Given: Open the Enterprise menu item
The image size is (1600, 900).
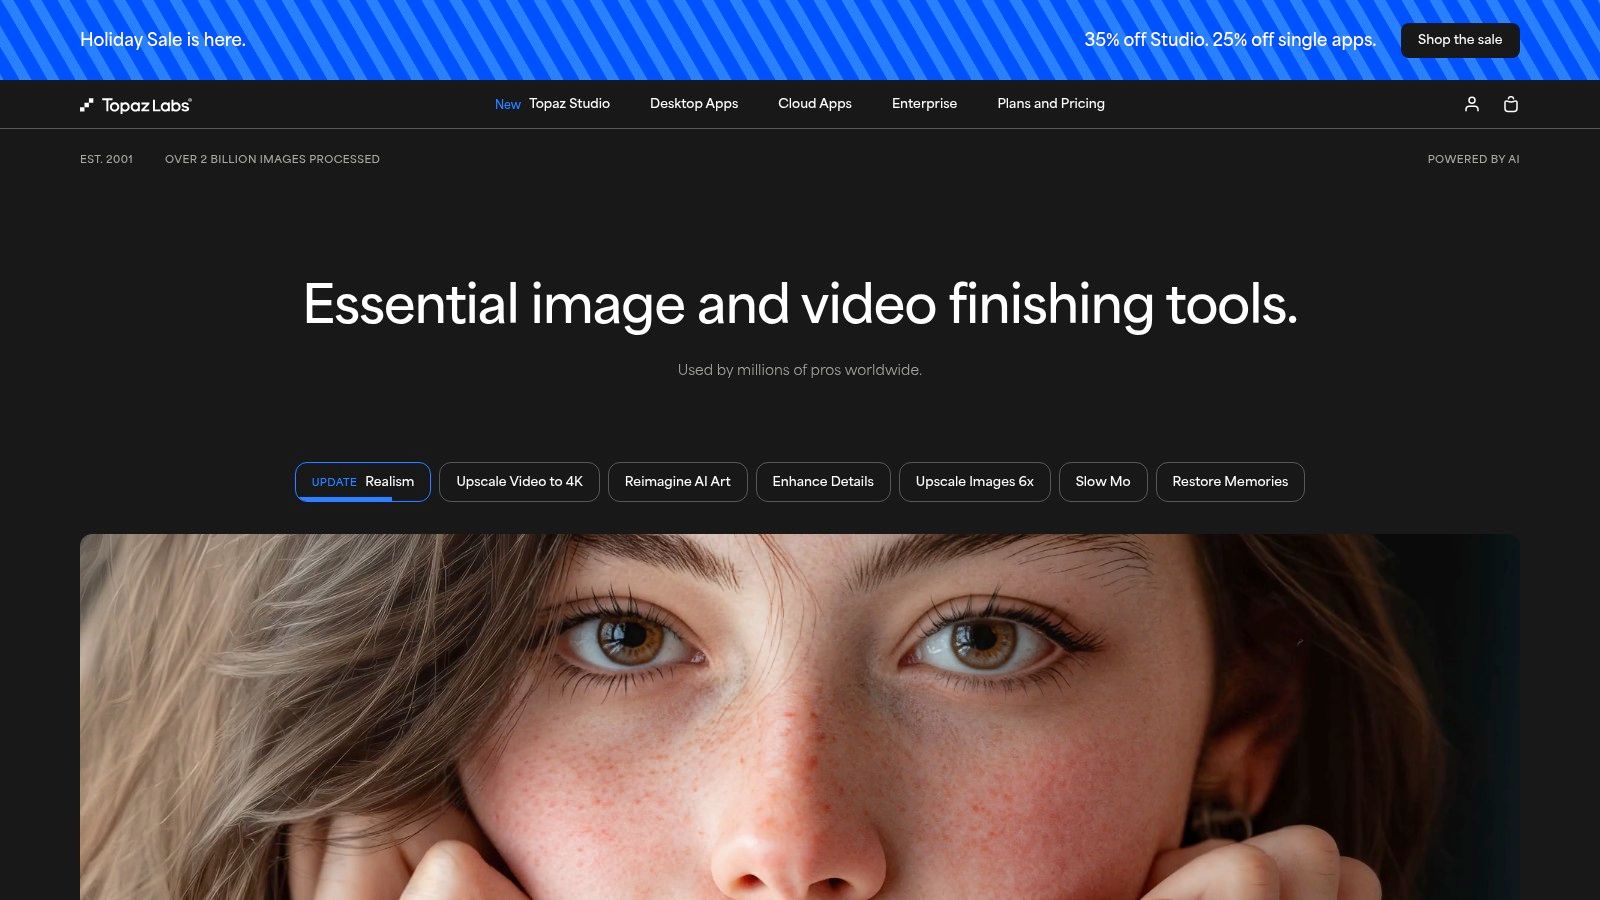Looking at the screenshot, I should point(924,104).
